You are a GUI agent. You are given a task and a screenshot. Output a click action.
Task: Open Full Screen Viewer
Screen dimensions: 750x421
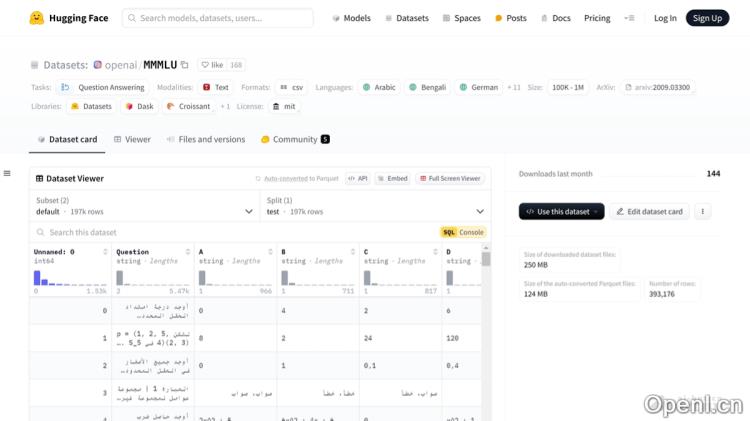[x=450, y=179]
